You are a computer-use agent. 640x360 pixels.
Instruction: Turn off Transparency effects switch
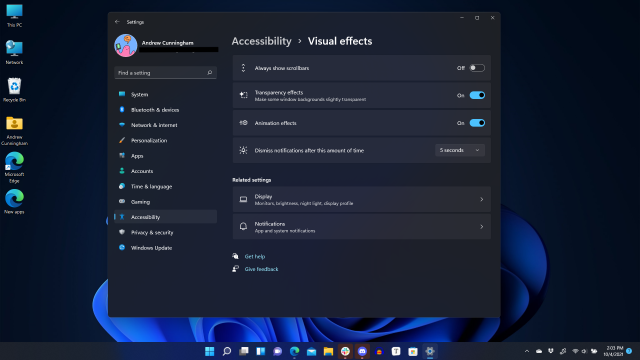(x=477, y=95)
